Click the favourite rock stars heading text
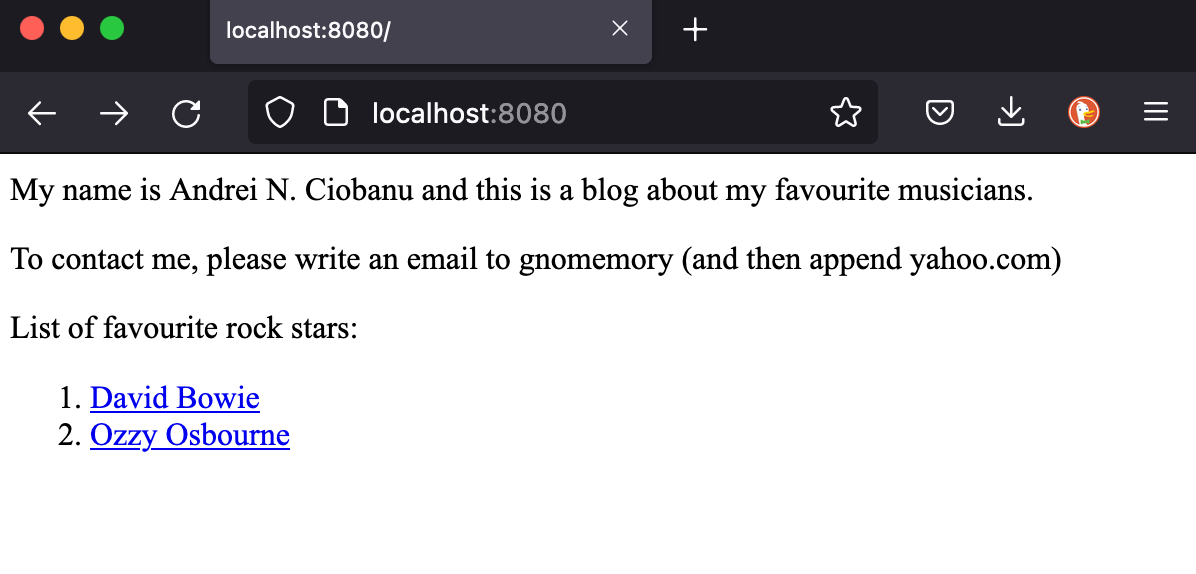Screen dimensions: 1196x574 [x=184, y=328]
